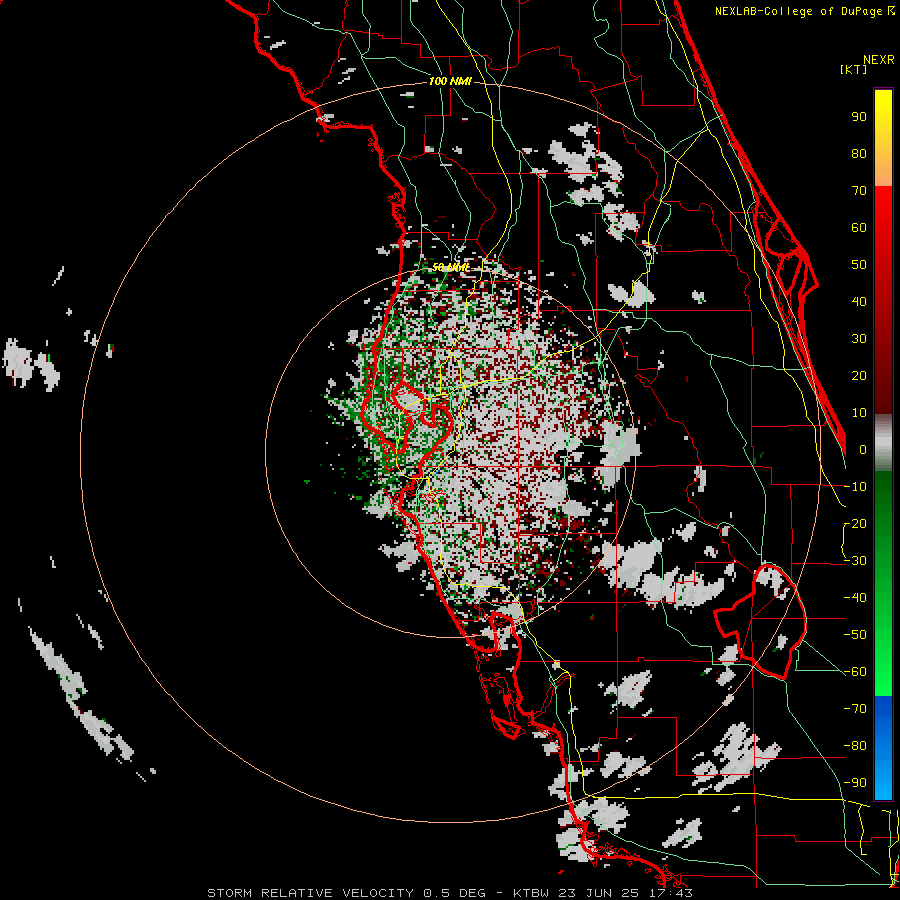This screenshot has width=900, height=900.
Task: Select the 50 value on velocity scale
Action: pyautogui.click(x=859, y=265)
